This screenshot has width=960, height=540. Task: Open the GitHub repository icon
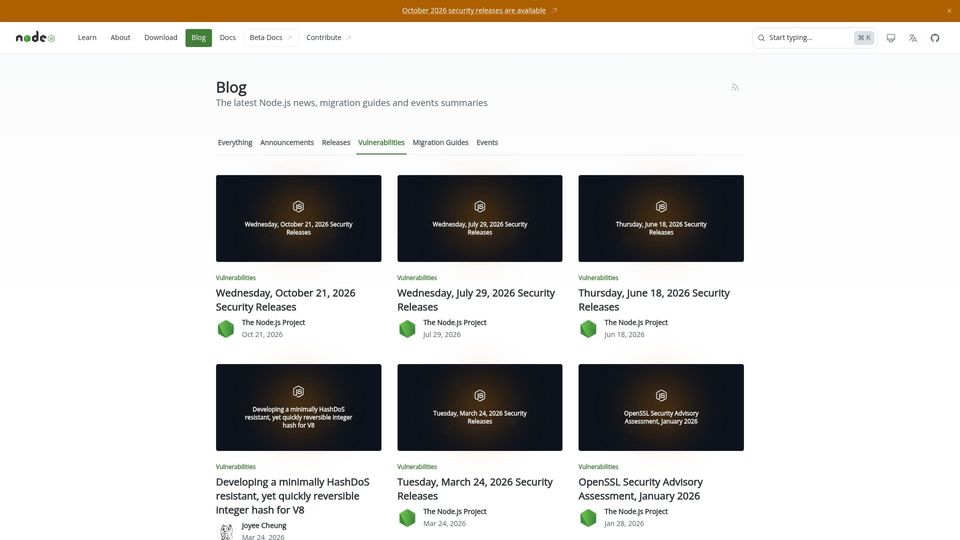[935, 38]
